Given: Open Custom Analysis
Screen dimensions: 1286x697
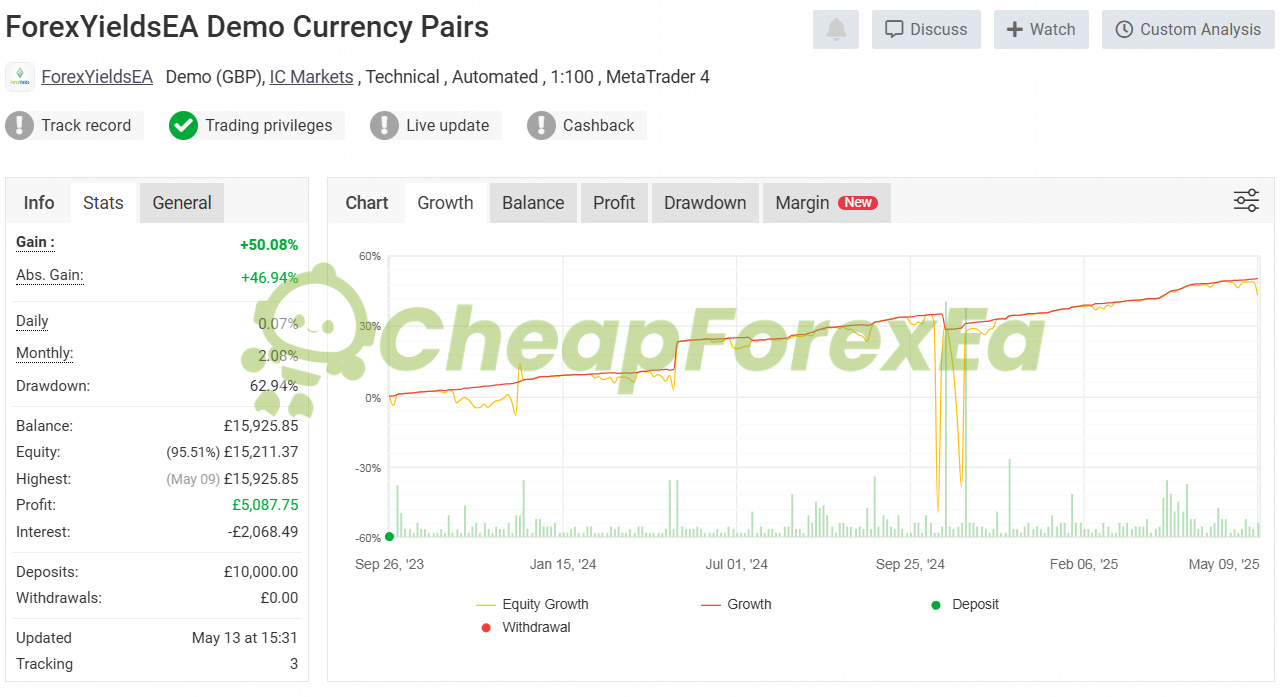Looking at the screenshot, I should click(x=1188, y=30).
